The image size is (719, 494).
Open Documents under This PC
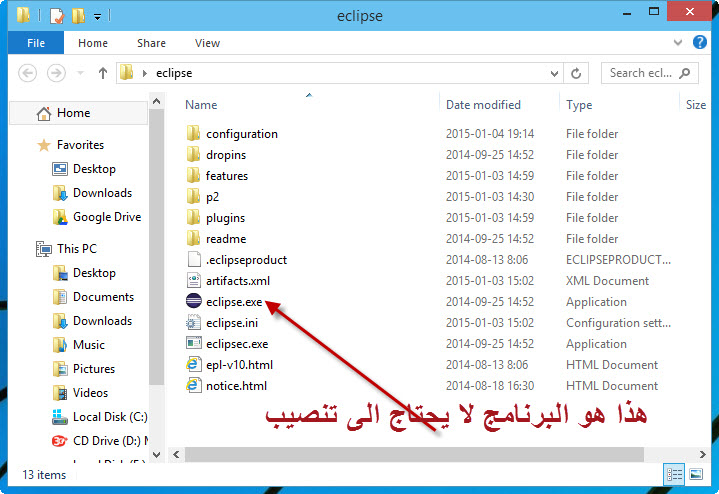93,297
